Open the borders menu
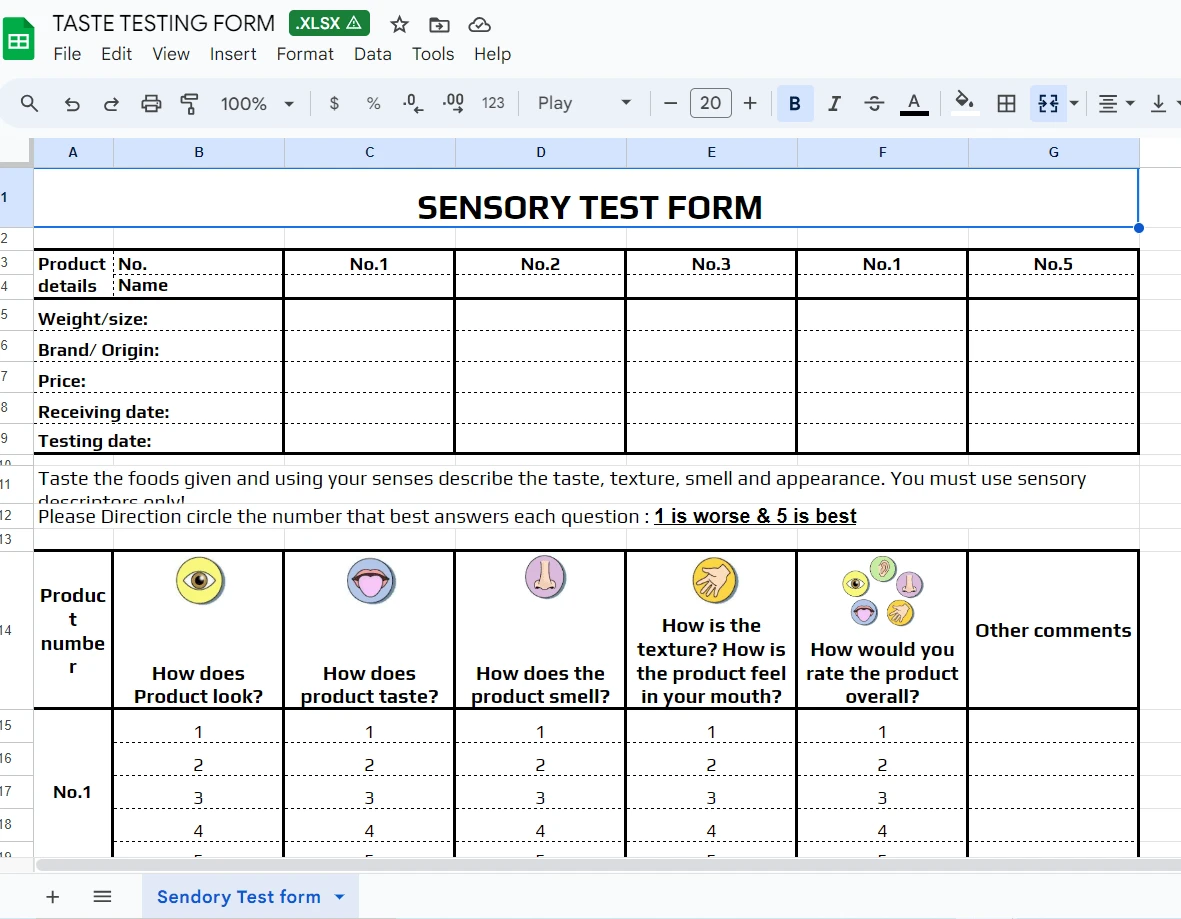Image resolution: width=1181 pixels, height=919 pixels. click(1006, 103)
